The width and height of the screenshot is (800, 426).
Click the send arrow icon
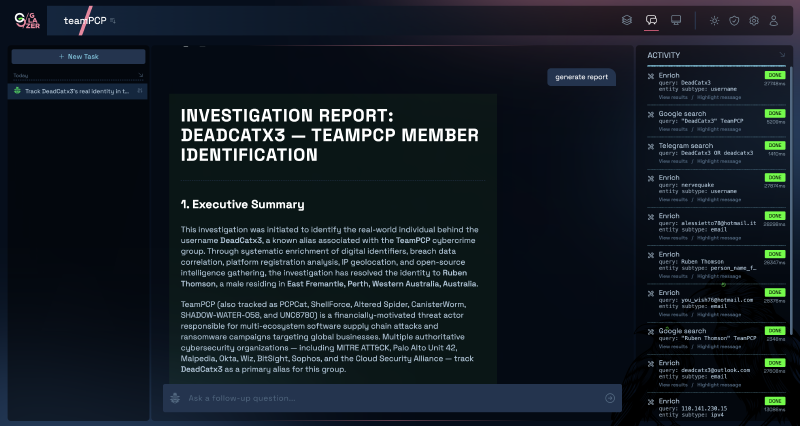(x=610, y=398)
